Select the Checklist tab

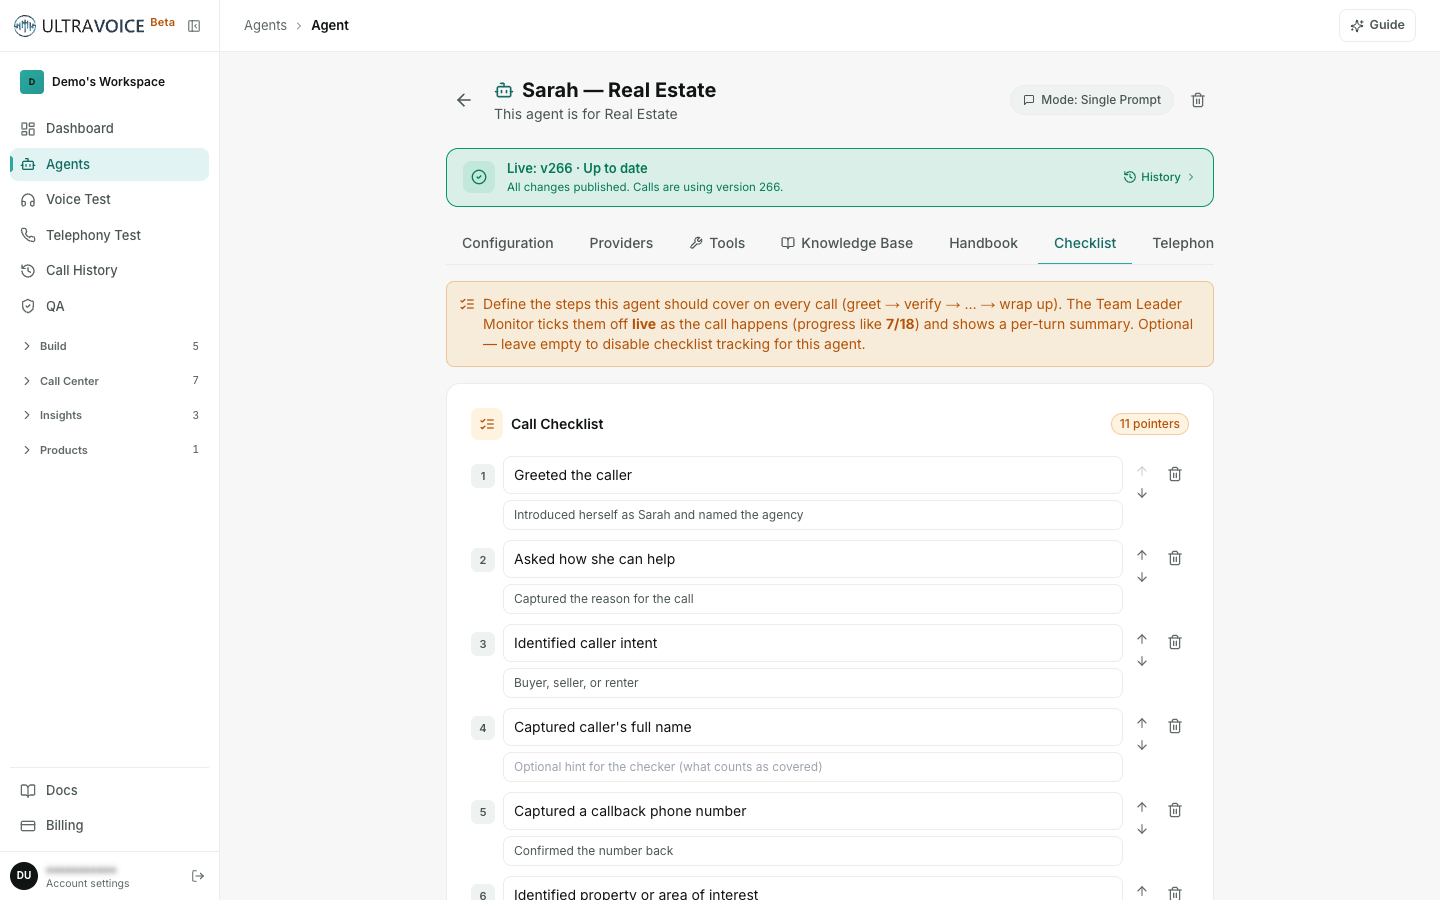(1085, 243)
